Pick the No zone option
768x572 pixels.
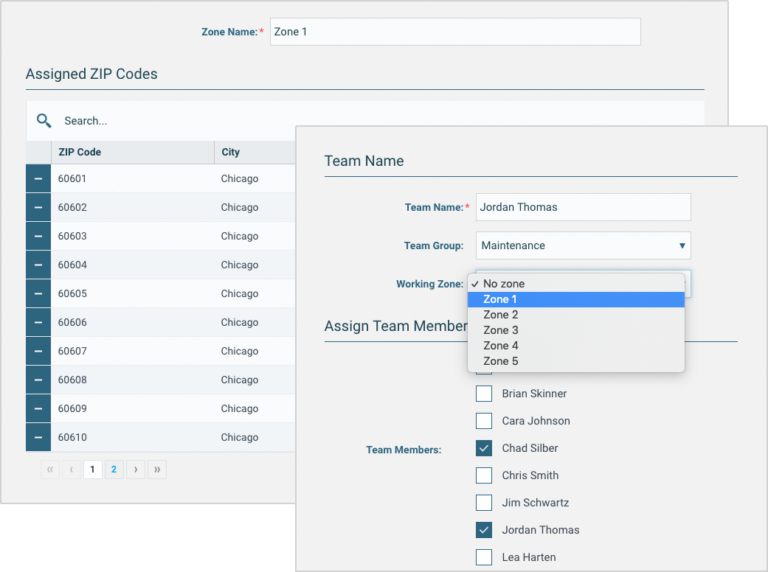pyautogui.click(x=576, y=284)
